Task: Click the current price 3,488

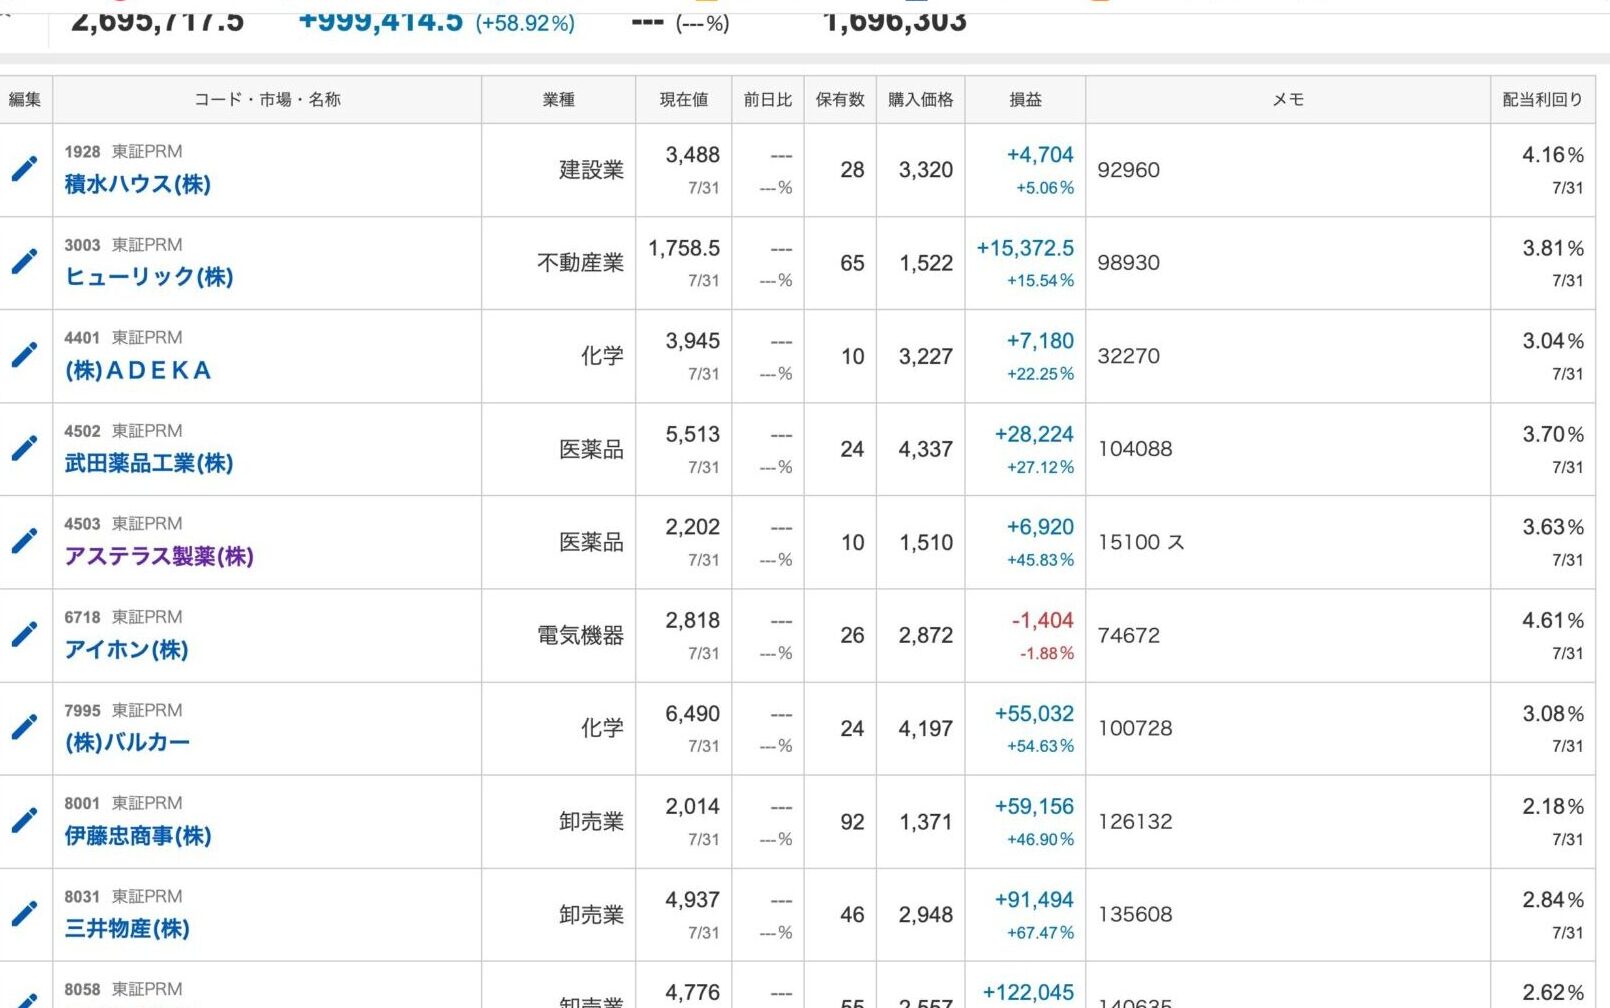Action: [693, 155]
